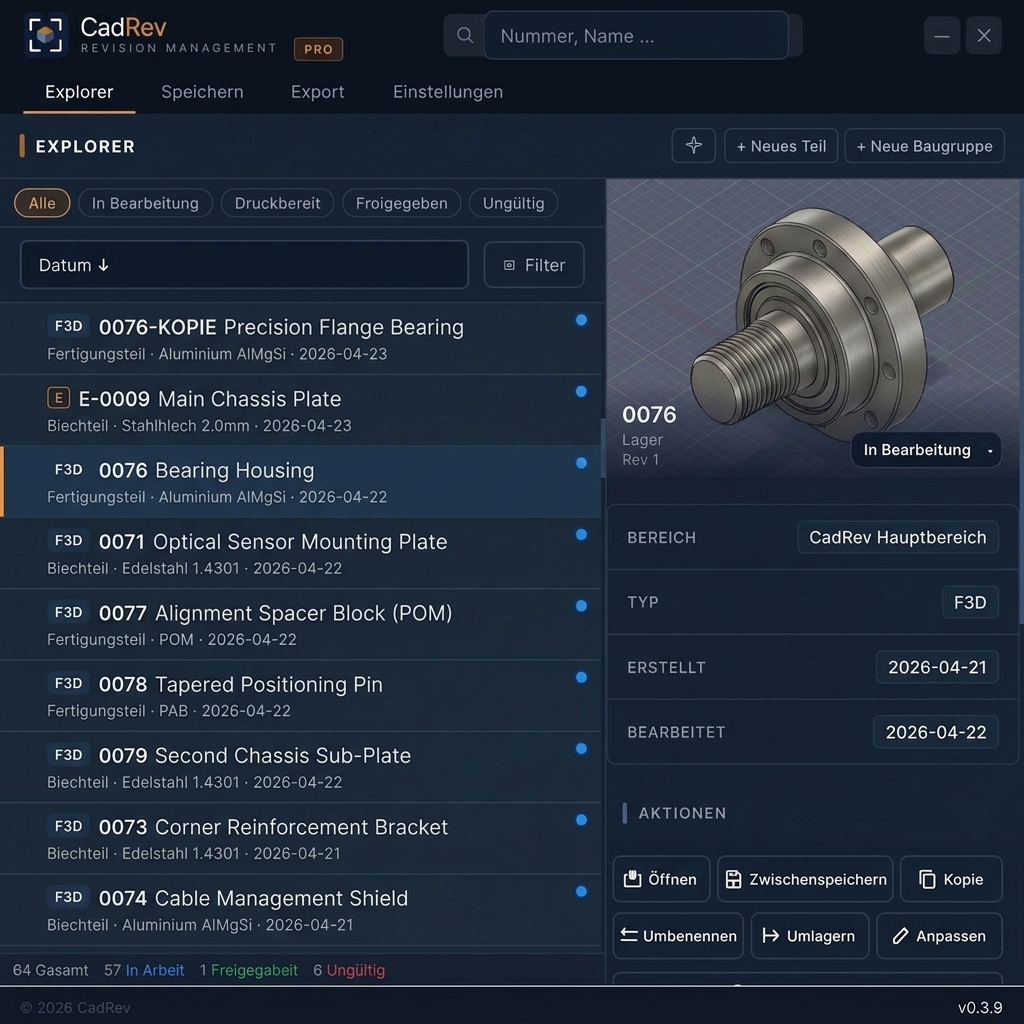Click the F3D badge of 0071 row
The height and width of the screenshot is (1024, 1024).
tap(69, 541)
